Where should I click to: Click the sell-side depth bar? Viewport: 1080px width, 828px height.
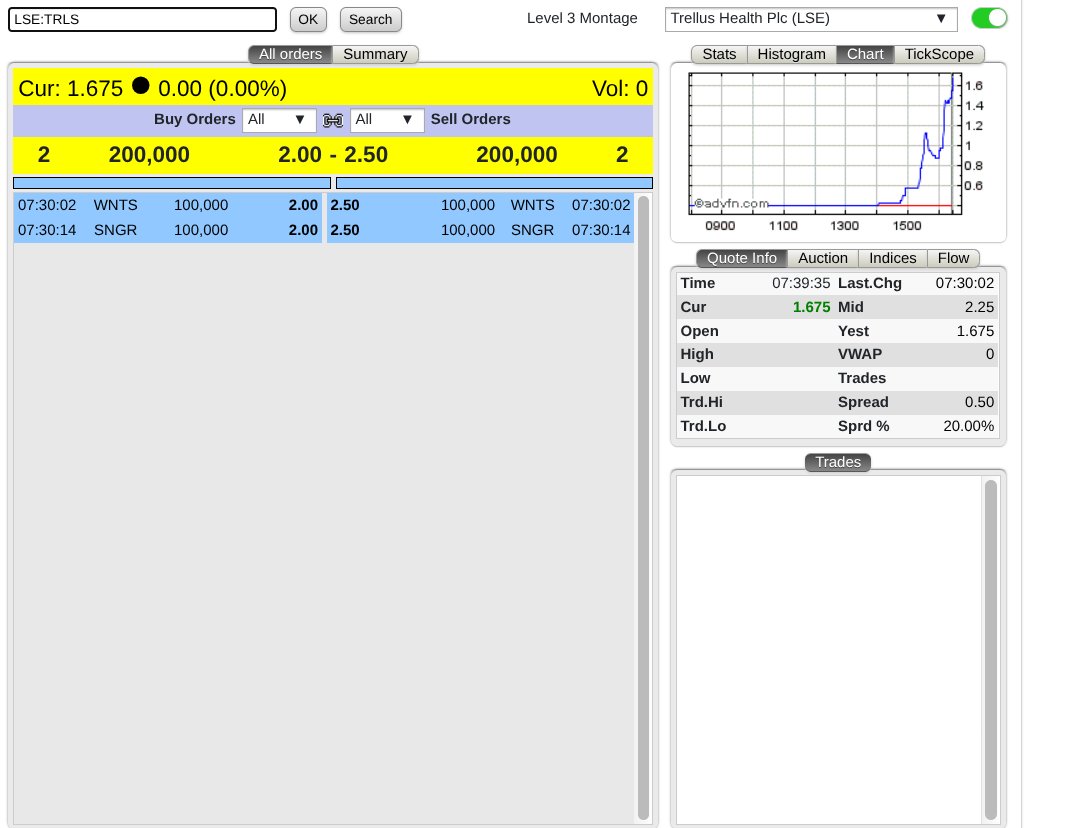[x=495, y=183]
